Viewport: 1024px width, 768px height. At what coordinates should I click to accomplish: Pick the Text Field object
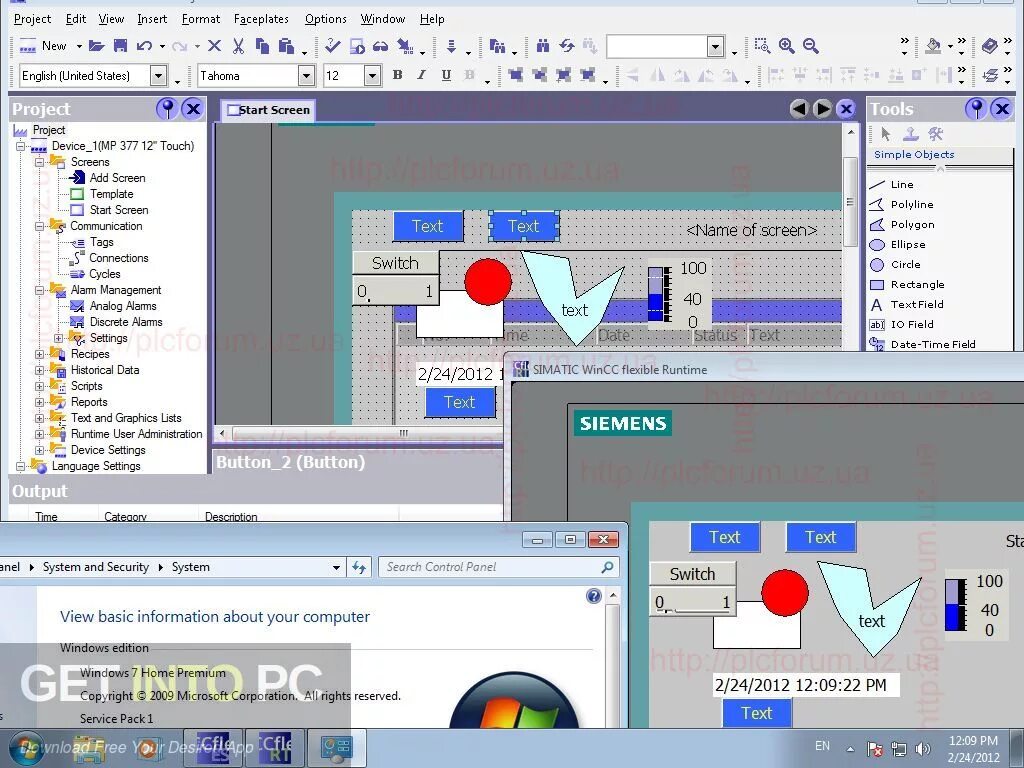click(x=917, y=304)
